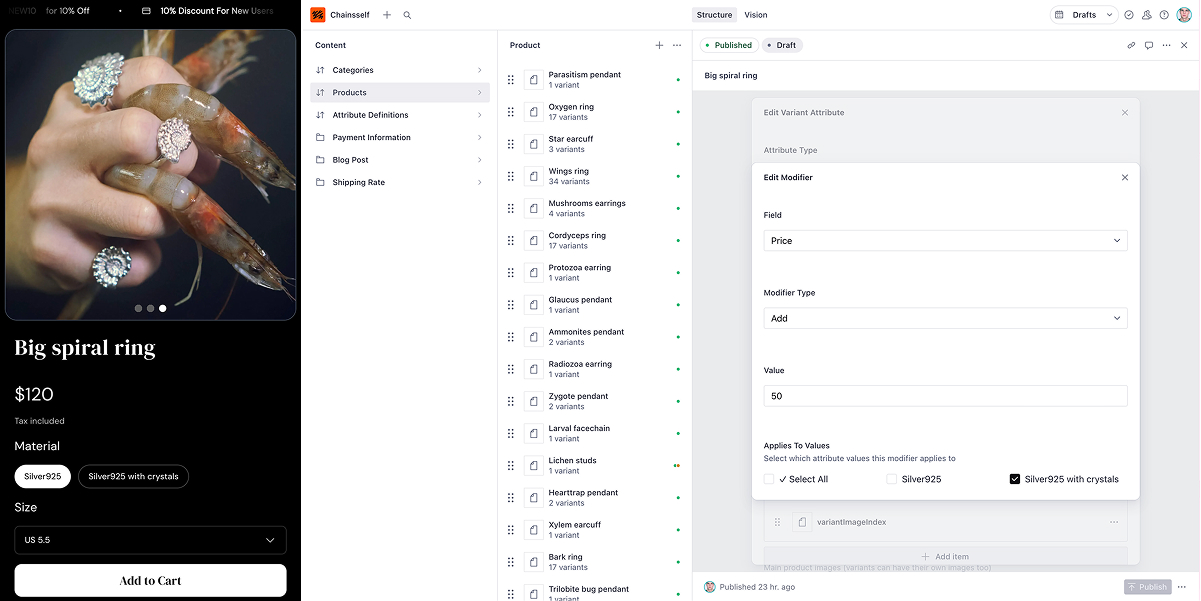Click in the Value input containing 50
1201x601 pixels.
pos(945,396)
